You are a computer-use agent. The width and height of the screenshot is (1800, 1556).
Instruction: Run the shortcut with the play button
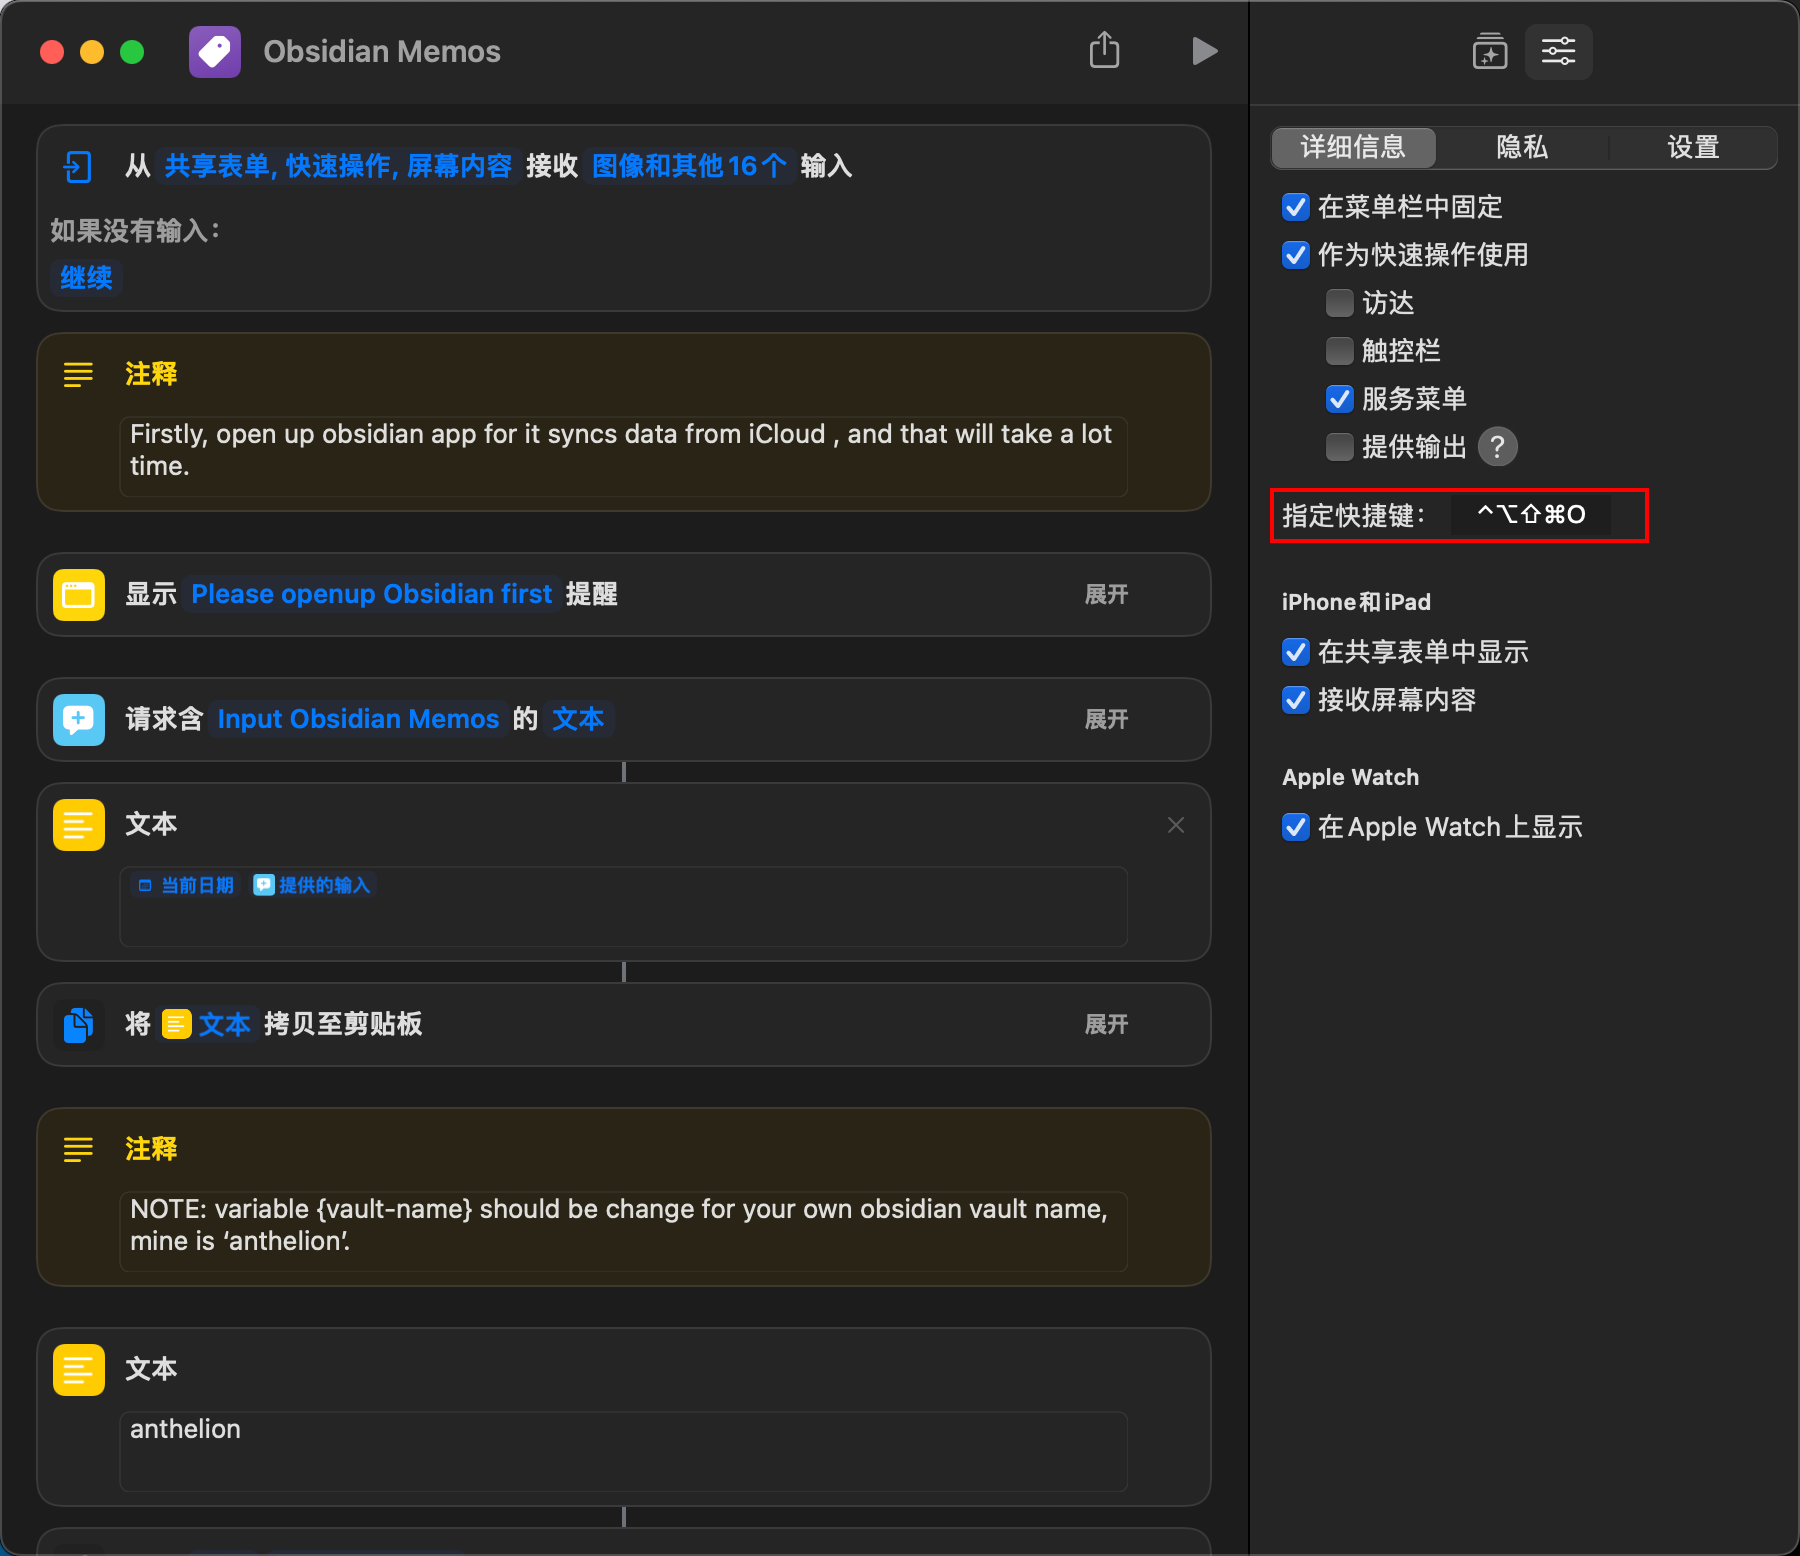(1204, 51)
